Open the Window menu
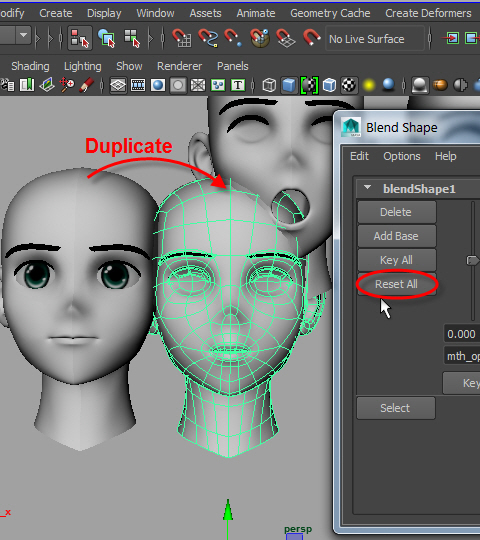Image resolution: width=480 pixels, height=540 pixels. click(155, 13)
